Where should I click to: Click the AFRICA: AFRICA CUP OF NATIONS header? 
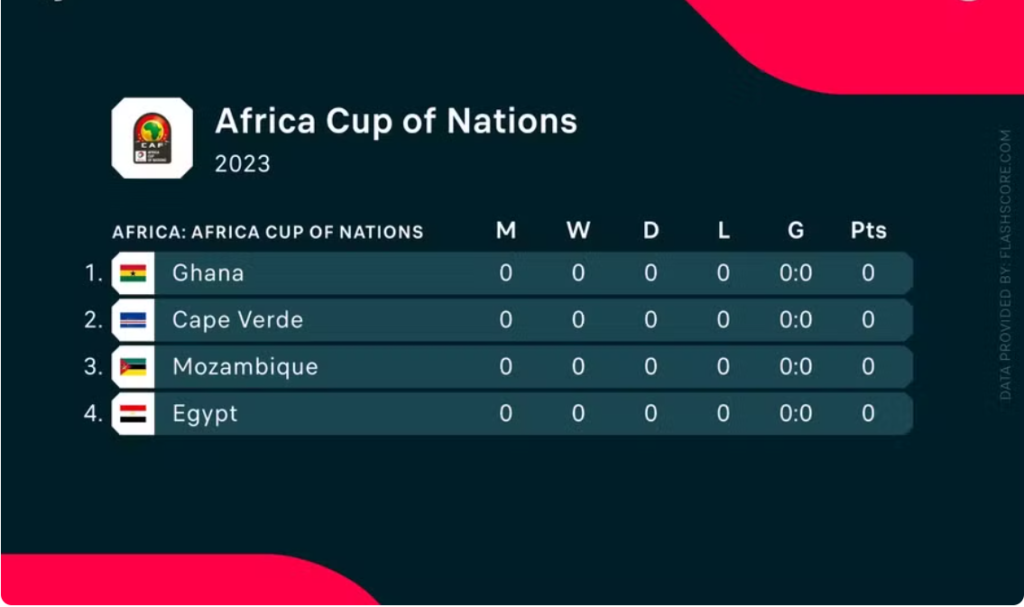pos(267,232)
